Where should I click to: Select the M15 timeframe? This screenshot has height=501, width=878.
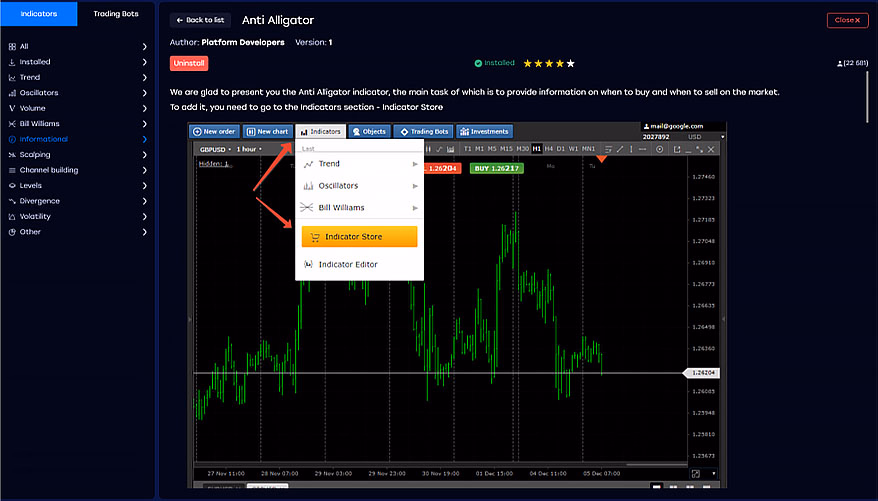(506, 149)
